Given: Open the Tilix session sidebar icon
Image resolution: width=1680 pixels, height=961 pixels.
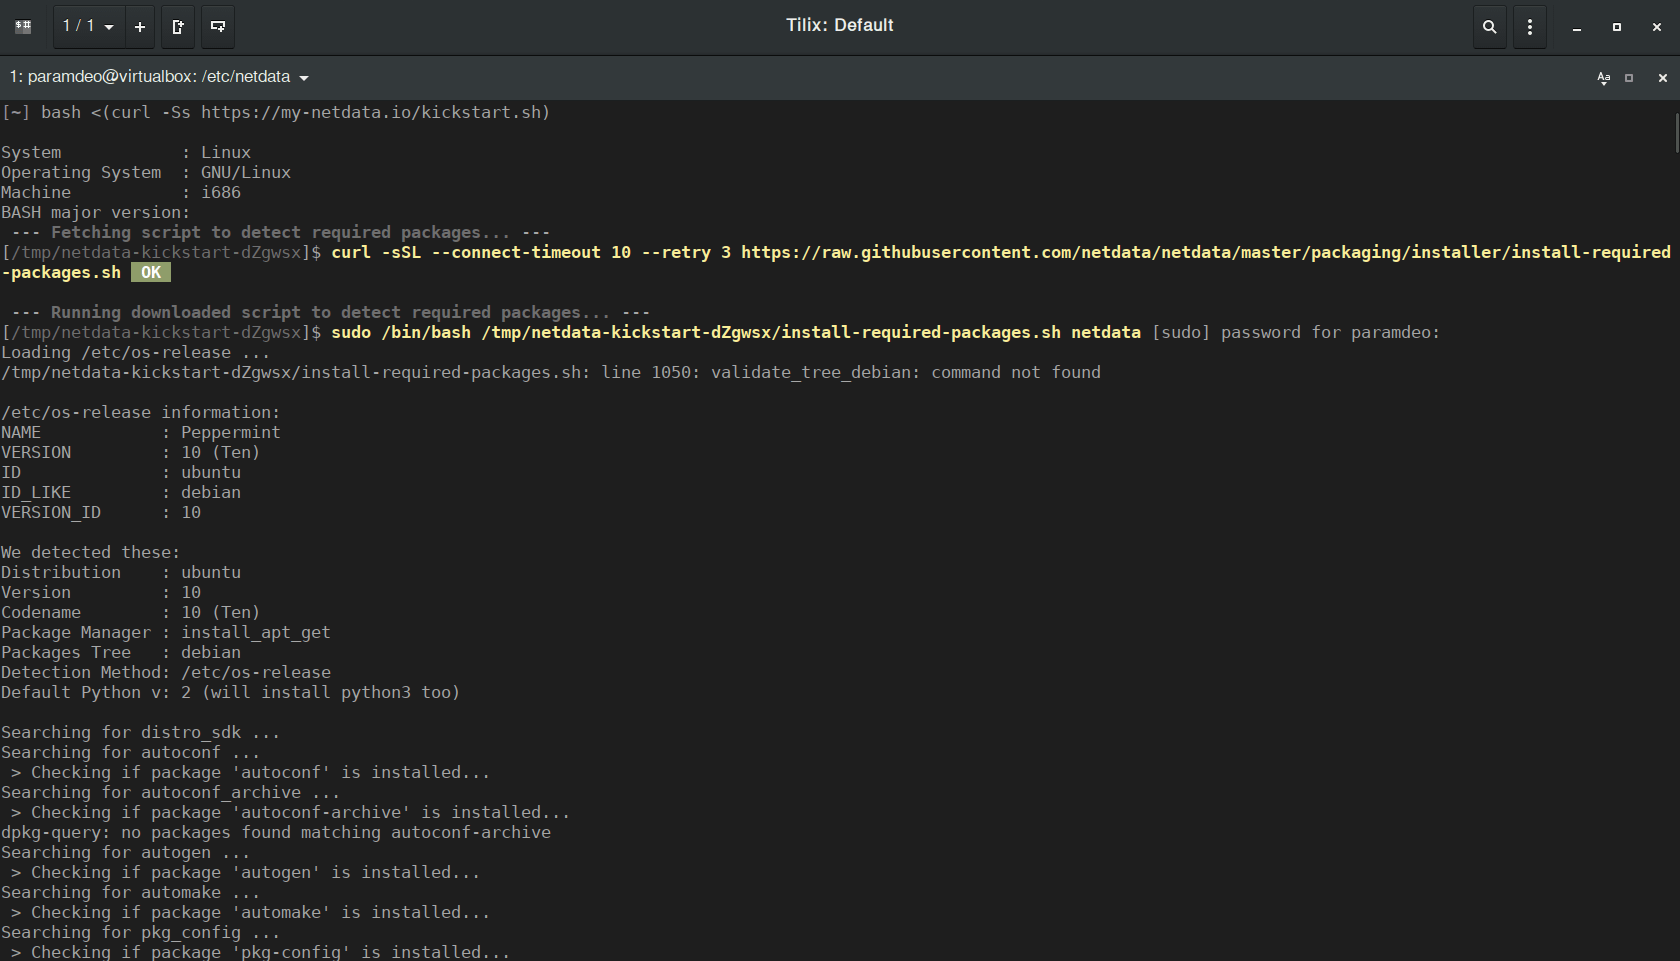Looking at the screenshot, I should point(23,27).
